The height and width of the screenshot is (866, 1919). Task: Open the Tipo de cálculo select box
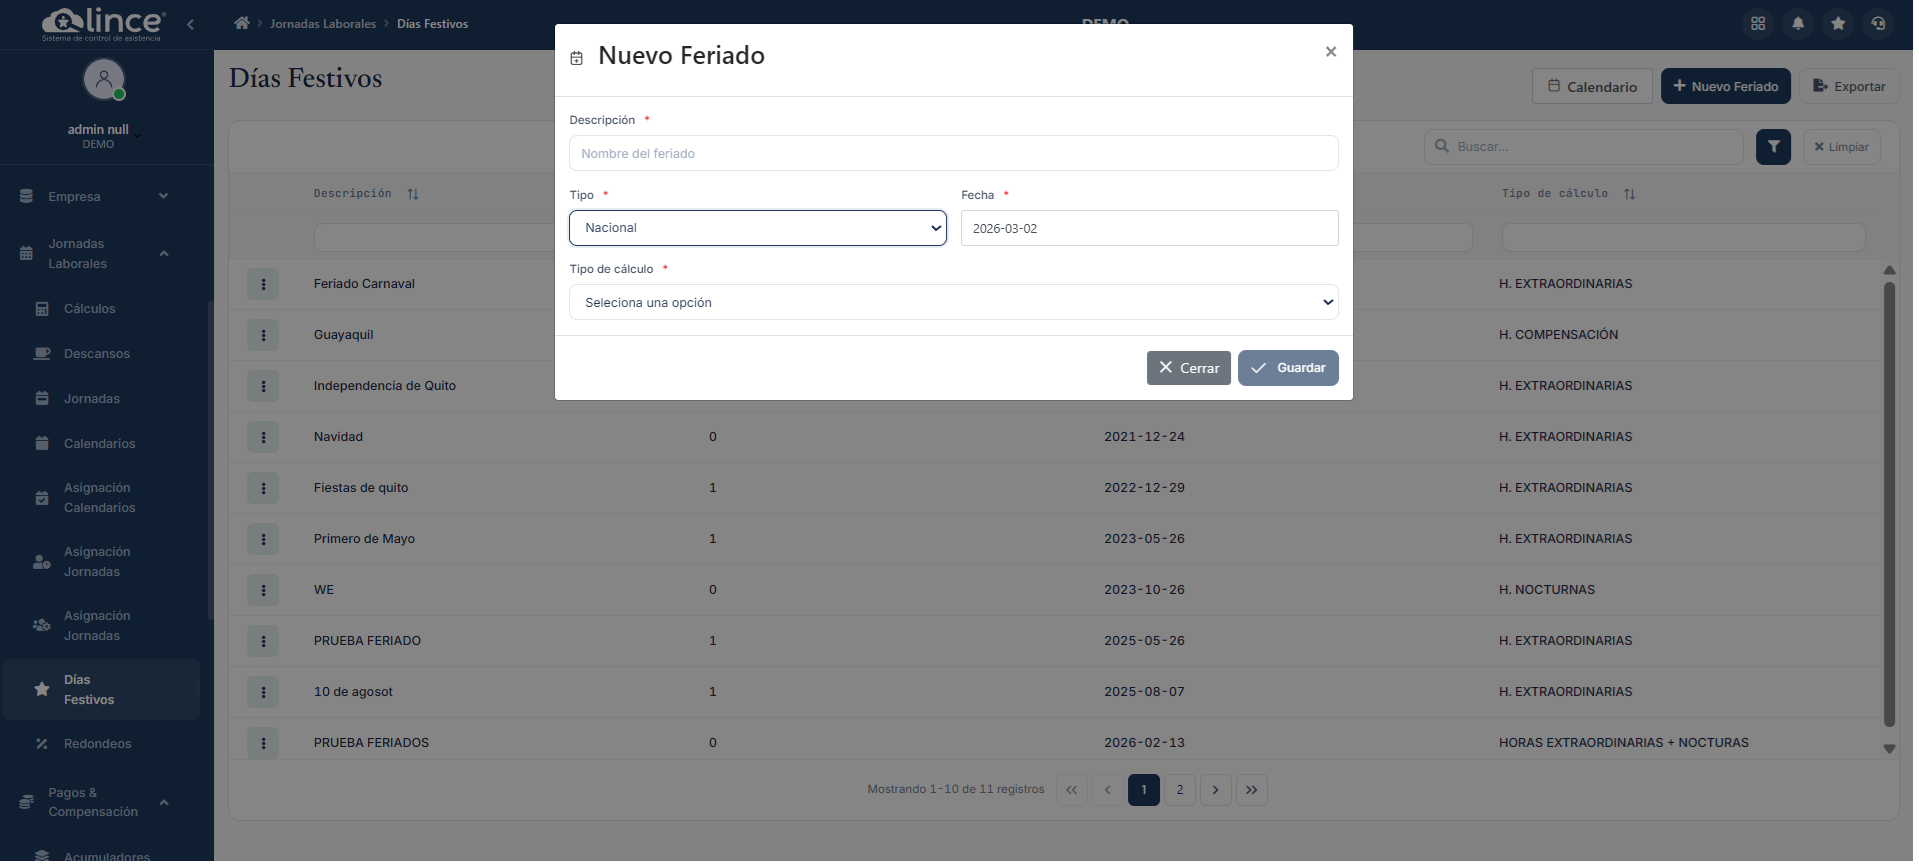pos(952,303)
